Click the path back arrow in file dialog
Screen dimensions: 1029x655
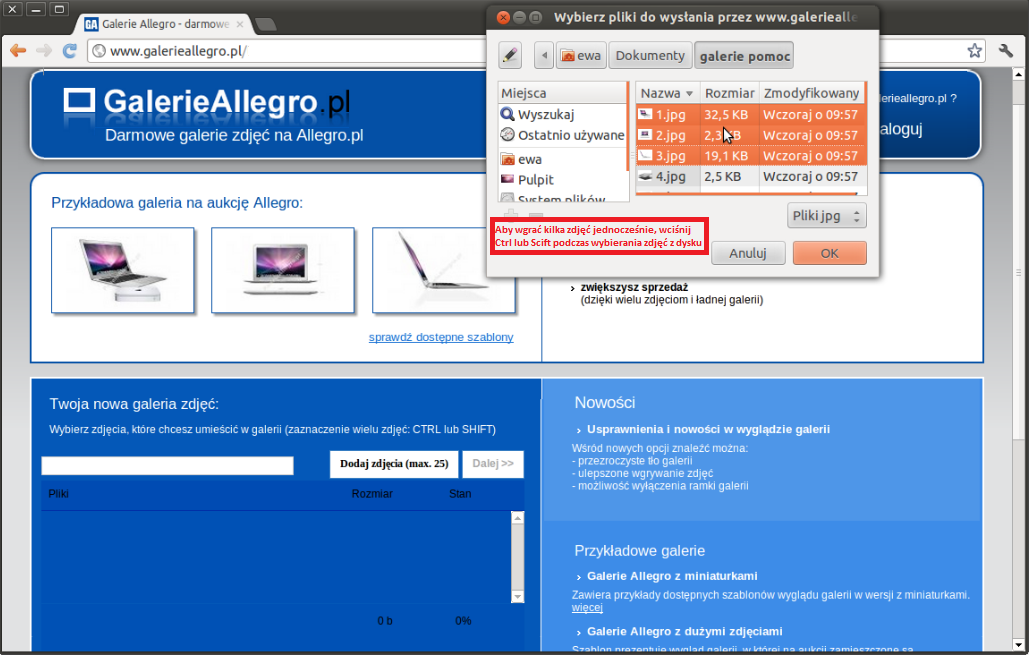(544, 55)
